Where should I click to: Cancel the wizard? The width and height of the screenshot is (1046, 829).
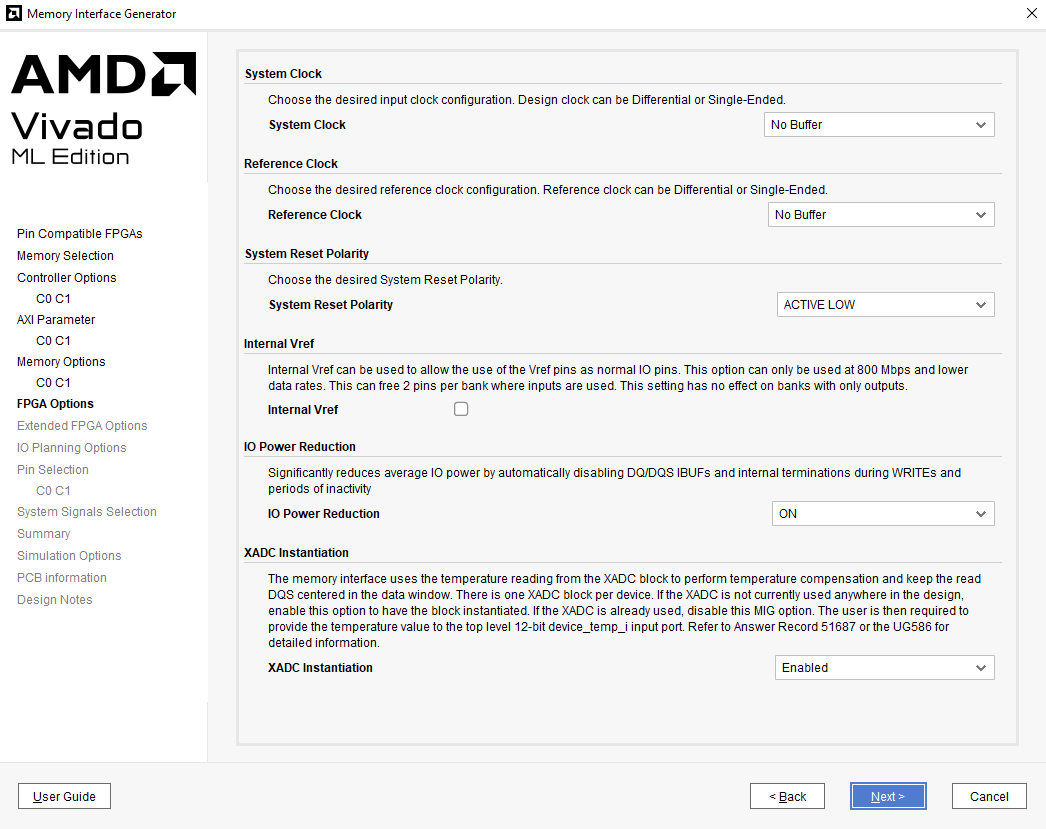989,796
